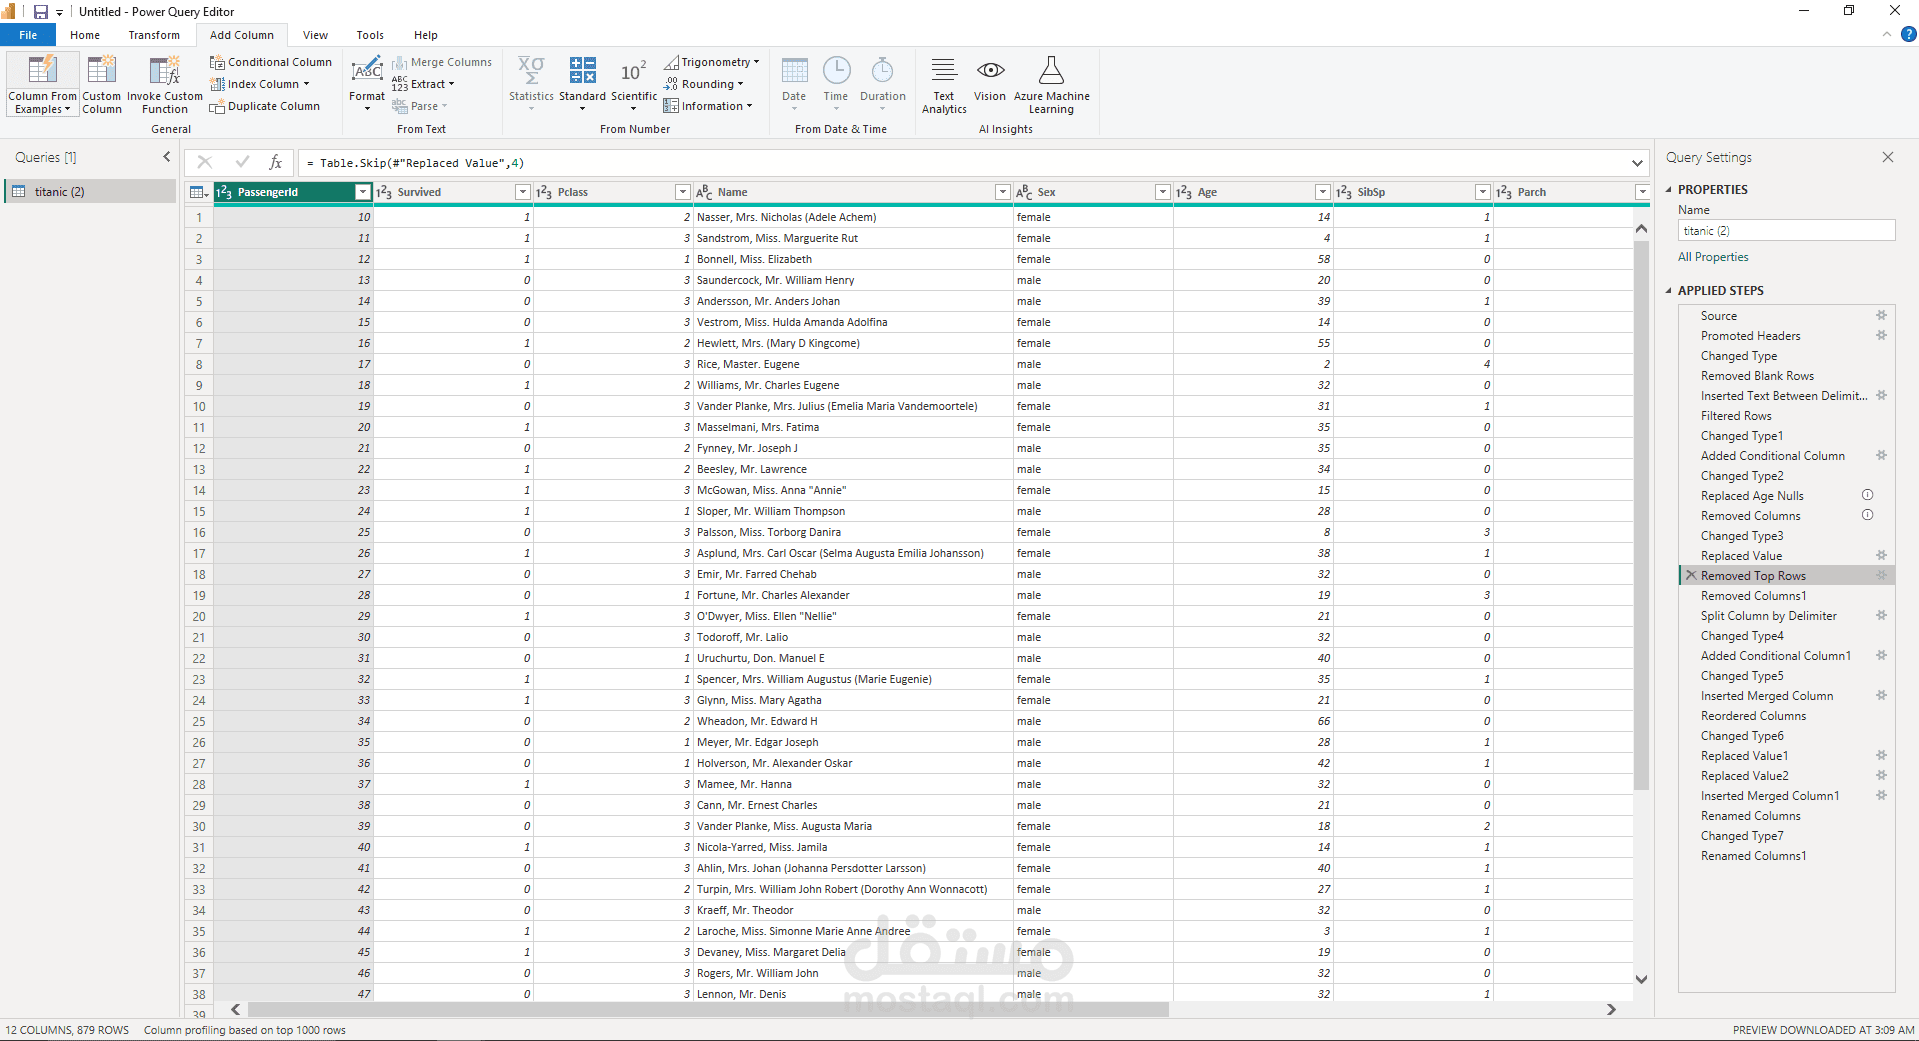Click the Column From Examples icon
The height and width of the screenshot is (1041, 1919).
click(42, 71)
